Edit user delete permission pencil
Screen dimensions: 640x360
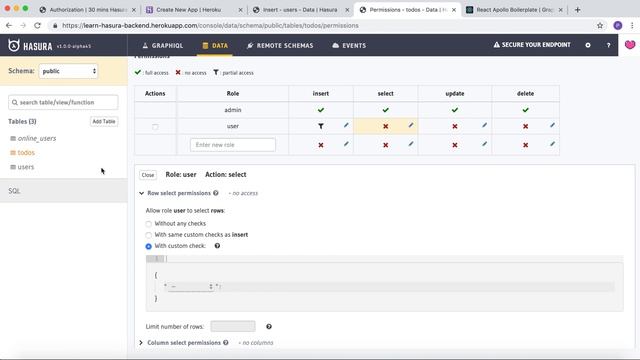552,125
